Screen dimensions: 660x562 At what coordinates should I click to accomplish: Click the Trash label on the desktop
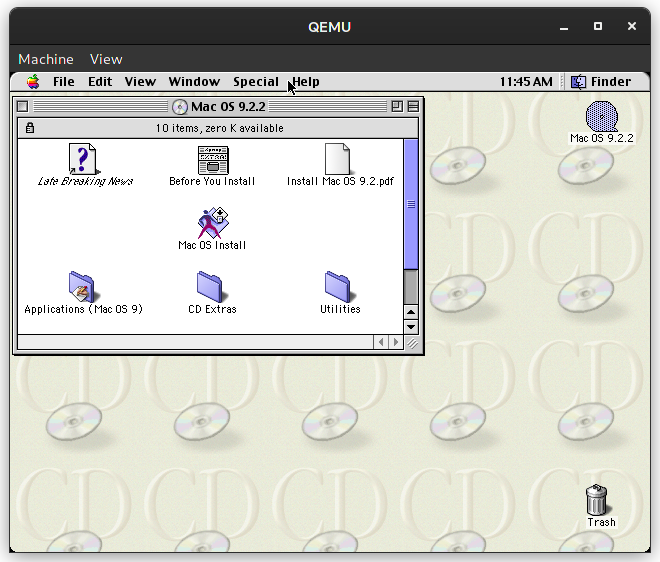[x=601, y=522]
